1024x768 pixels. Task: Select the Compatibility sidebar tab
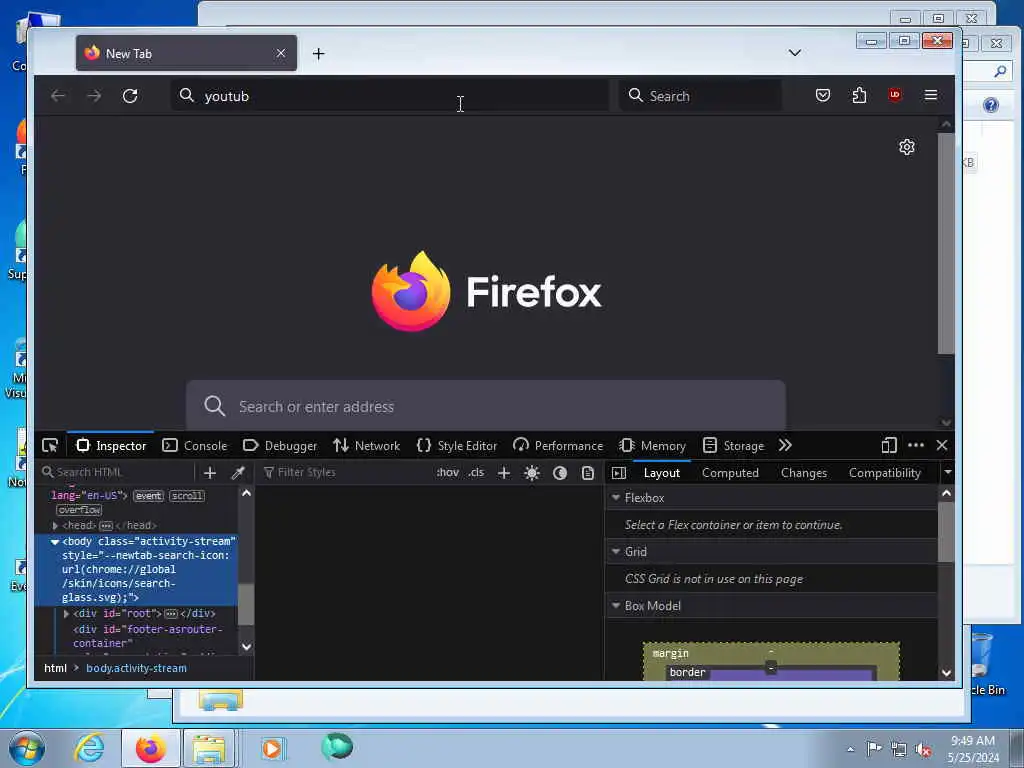point(884,473)
